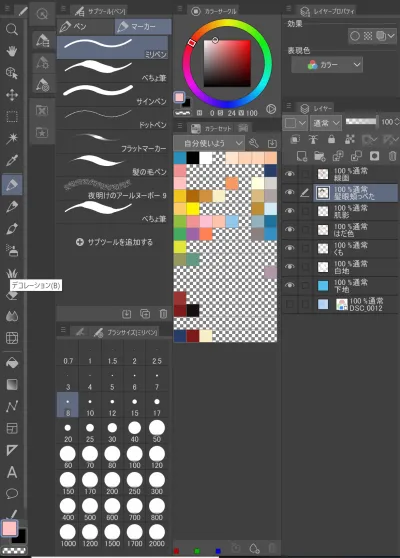Select the hand move-canvas tool
The image size is (400, 558).
(12, 51)
